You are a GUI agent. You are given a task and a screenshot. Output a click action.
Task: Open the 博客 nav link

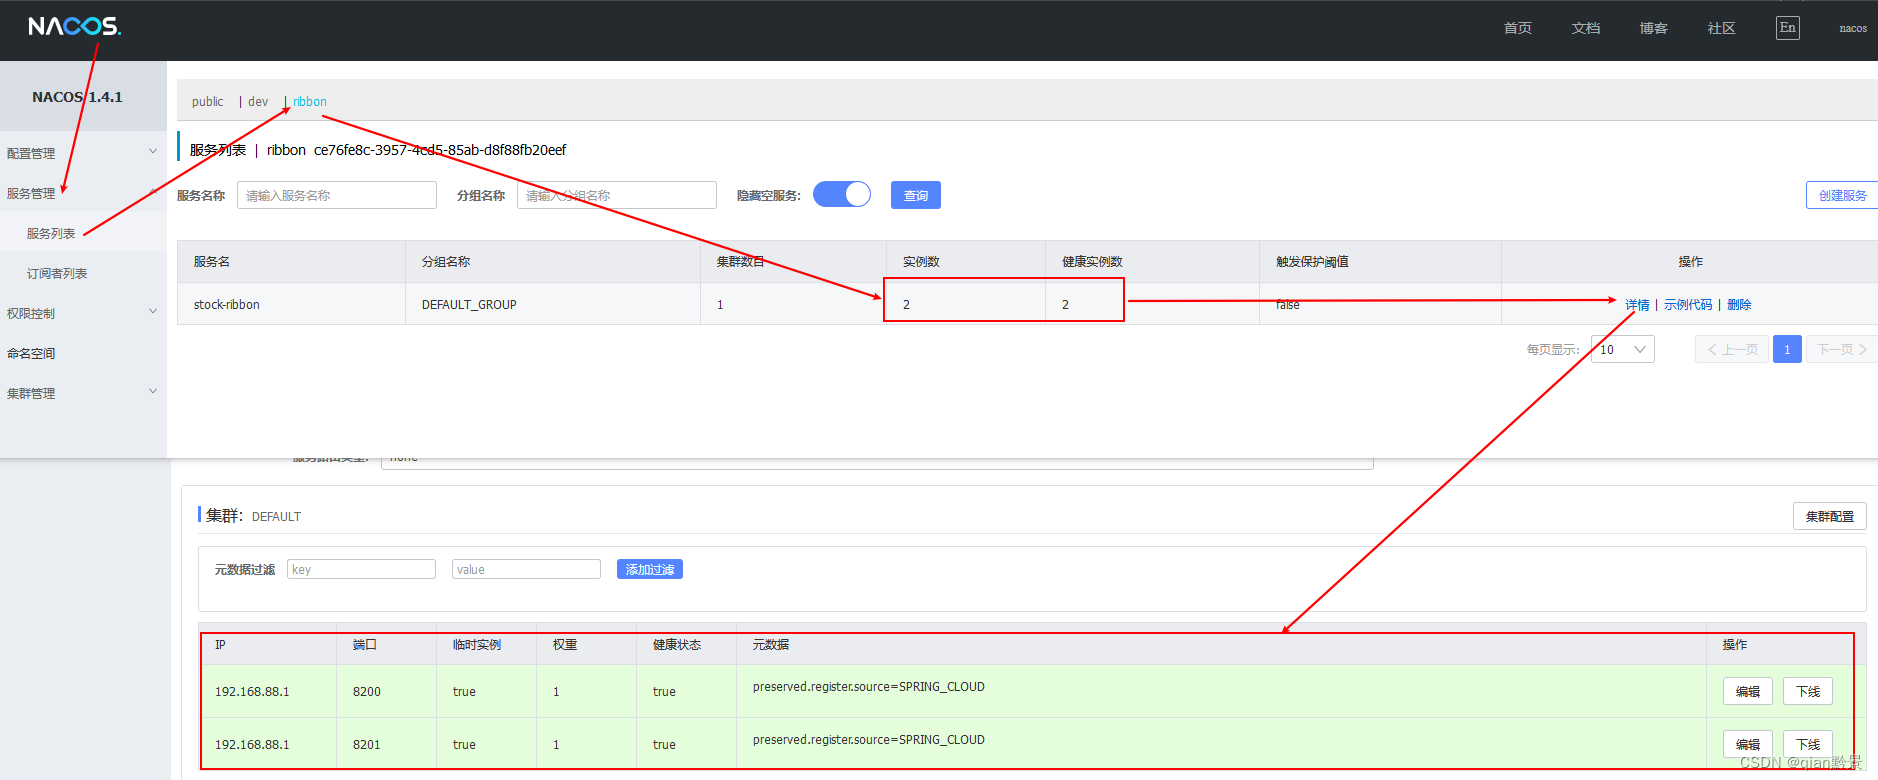[1653, 28]
